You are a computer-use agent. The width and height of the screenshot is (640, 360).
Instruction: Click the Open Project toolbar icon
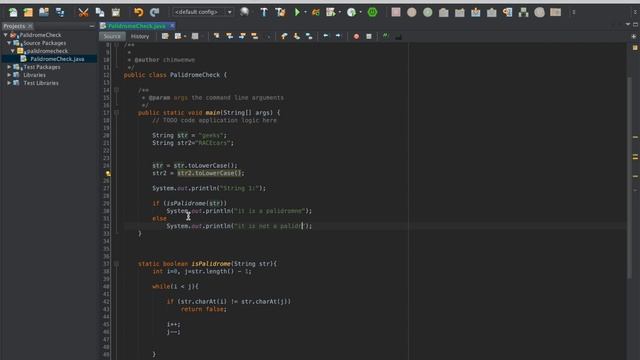[x=44, y=12]
